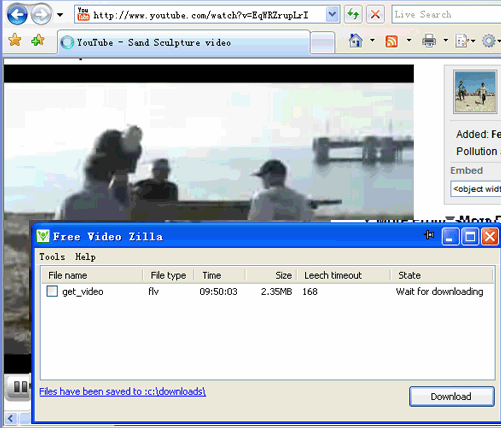Refresh the page with green arrows icon

coord(353,14)
